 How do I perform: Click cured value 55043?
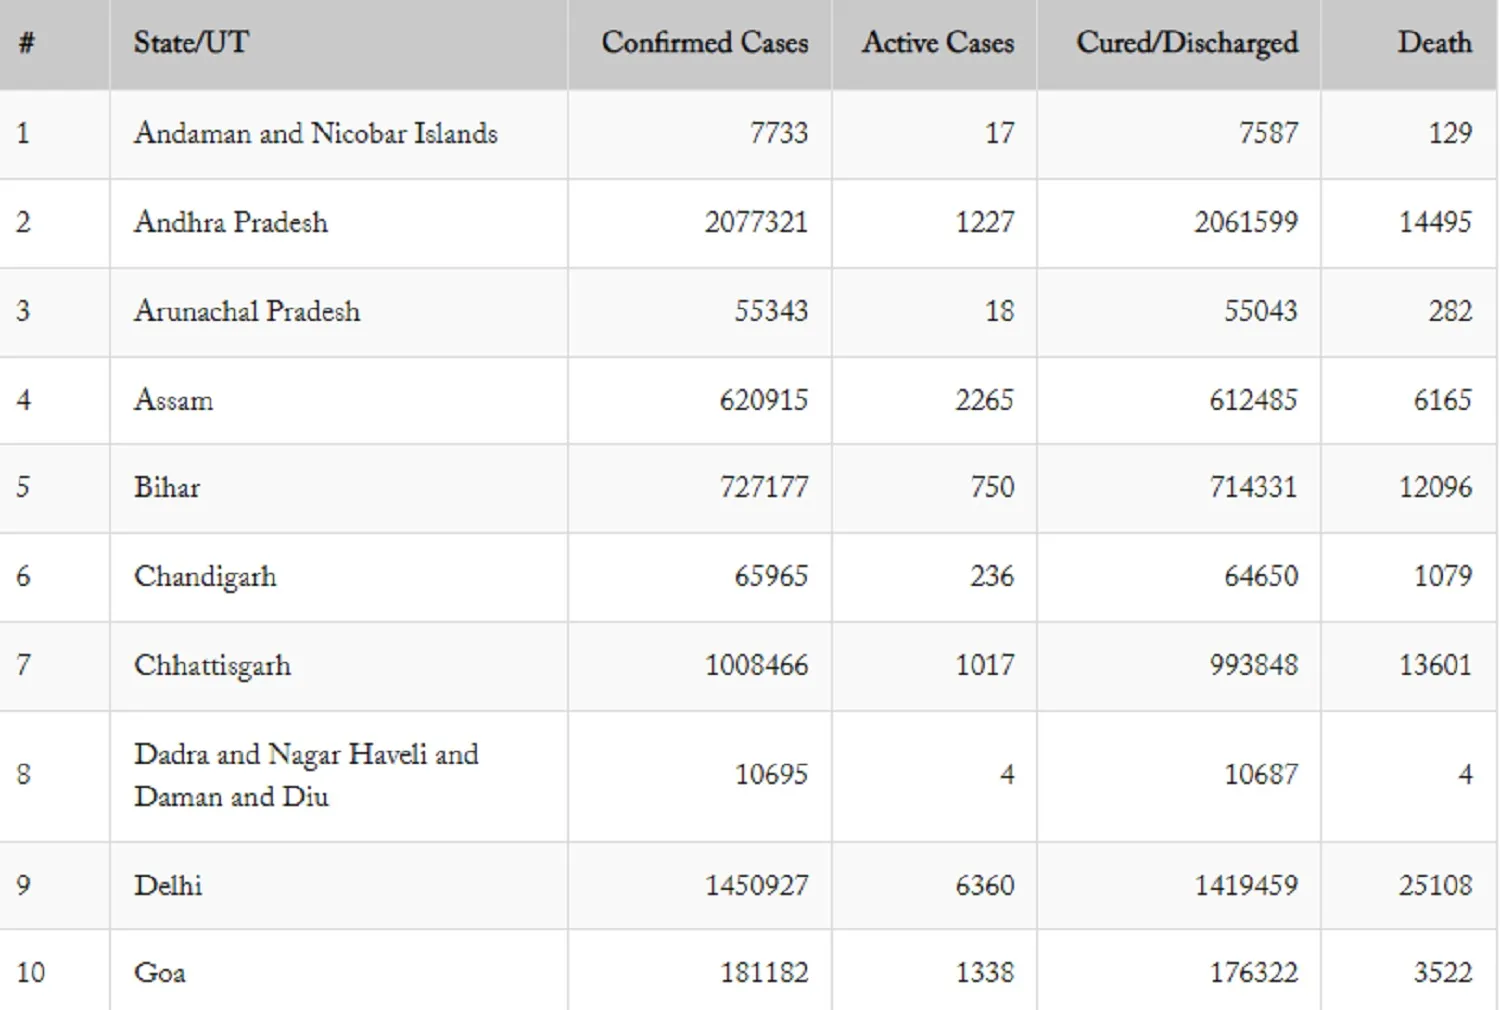point(1261,311)
